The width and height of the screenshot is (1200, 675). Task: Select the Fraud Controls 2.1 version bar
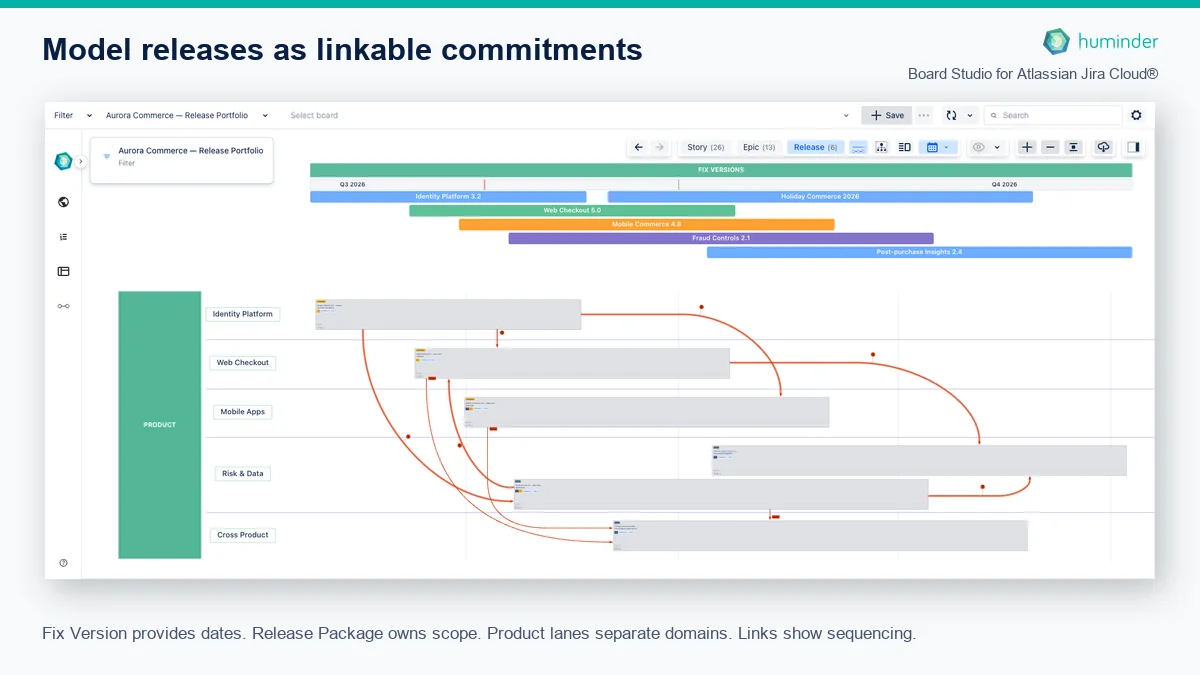[721, 239]
